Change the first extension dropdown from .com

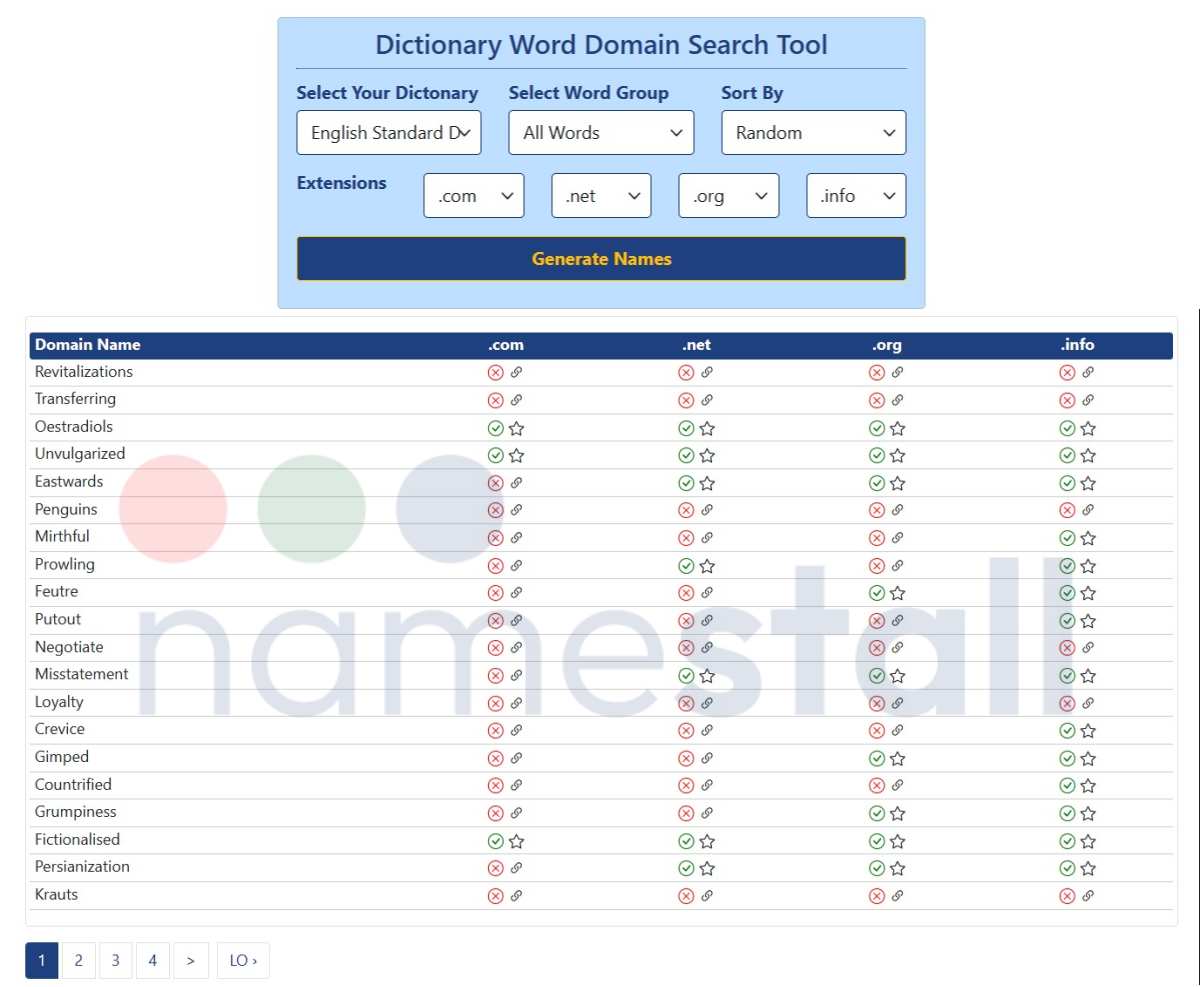[x=474, y=195]
